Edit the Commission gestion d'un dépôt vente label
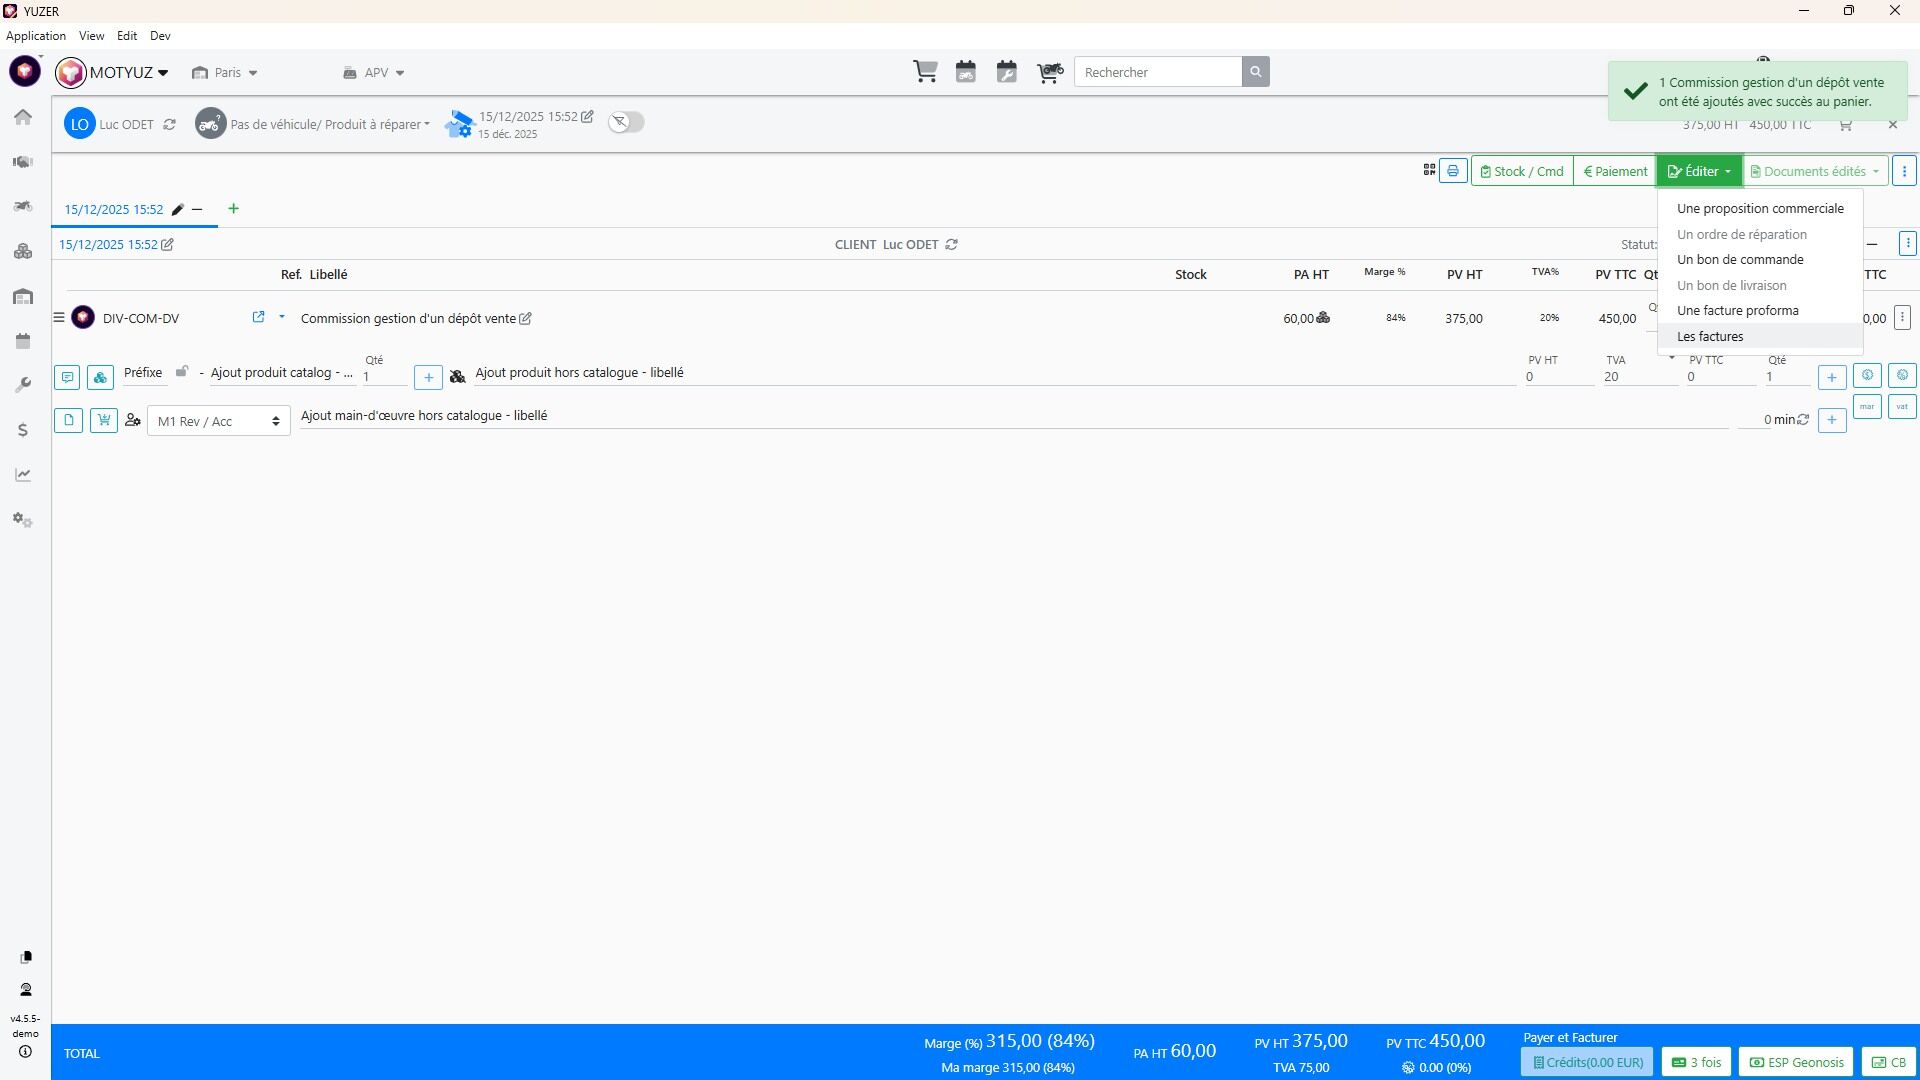This screenshot has height=1080, width=1920. click(x=525, y=319)
